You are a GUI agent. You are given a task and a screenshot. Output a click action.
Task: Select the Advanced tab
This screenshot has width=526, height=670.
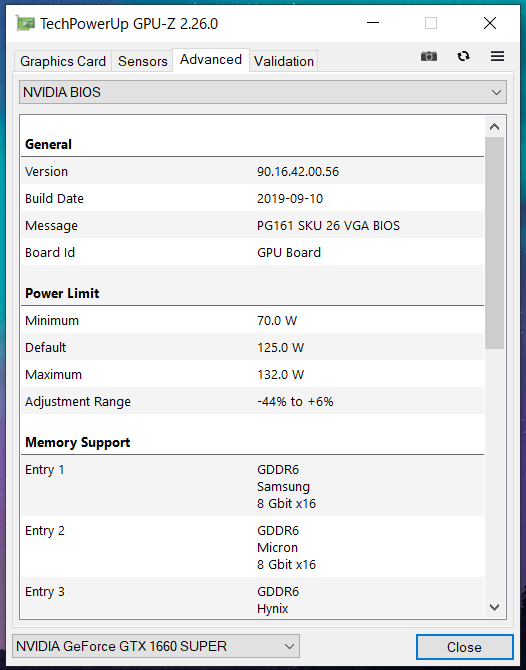click(x=211, y=59)
